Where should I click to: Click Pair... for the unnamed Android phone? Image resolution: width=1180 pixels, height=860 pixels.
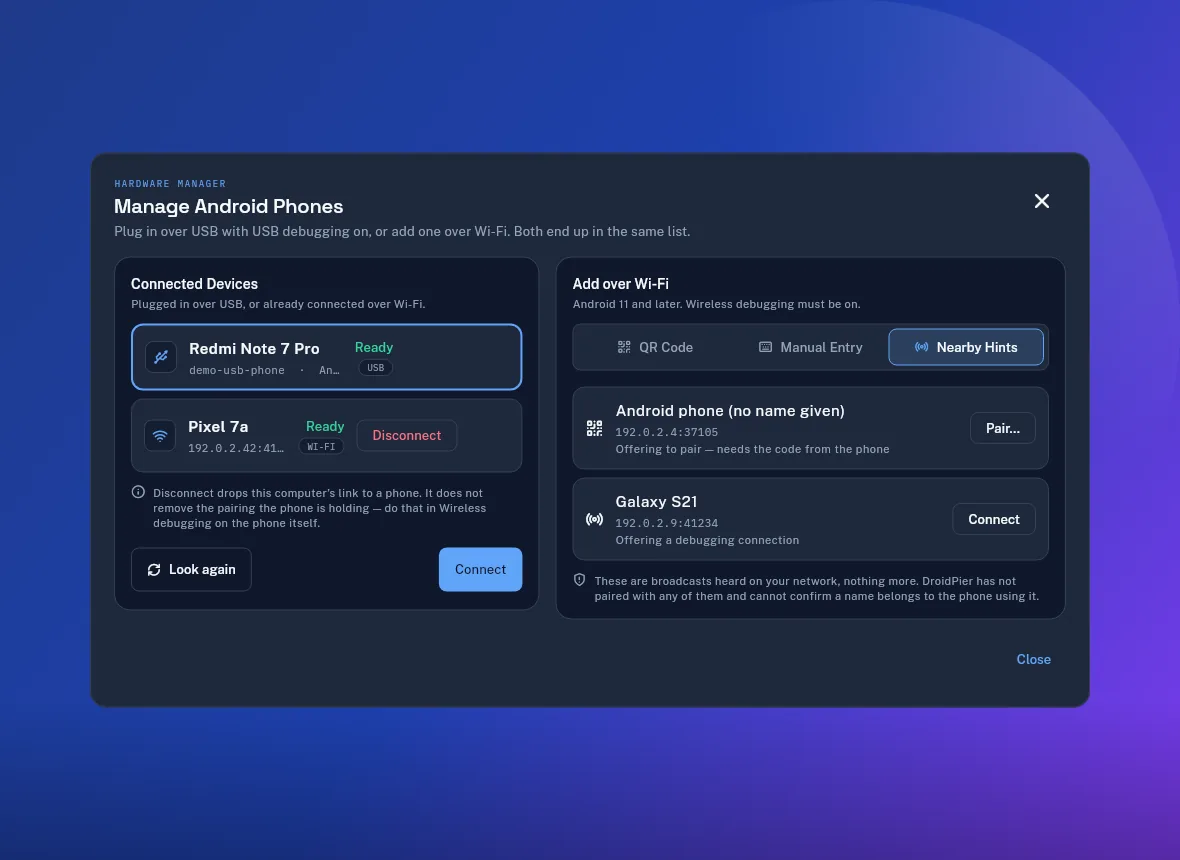click(x=1003, y=428)
